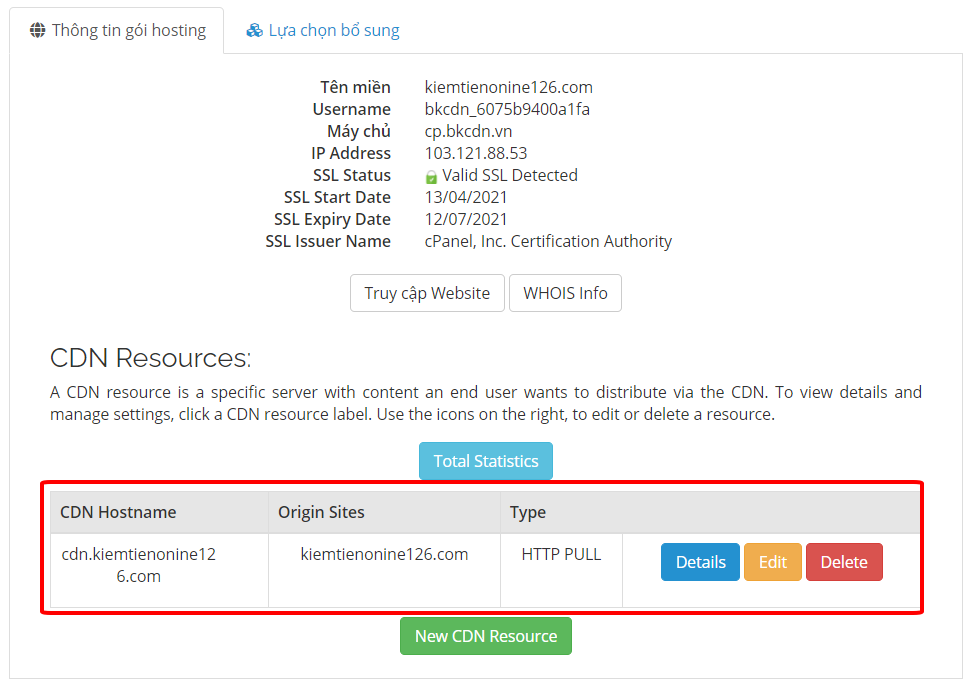Create a New CDN Resource
The height and width of the screenshot is (684, 969).
tap(485, 636)
